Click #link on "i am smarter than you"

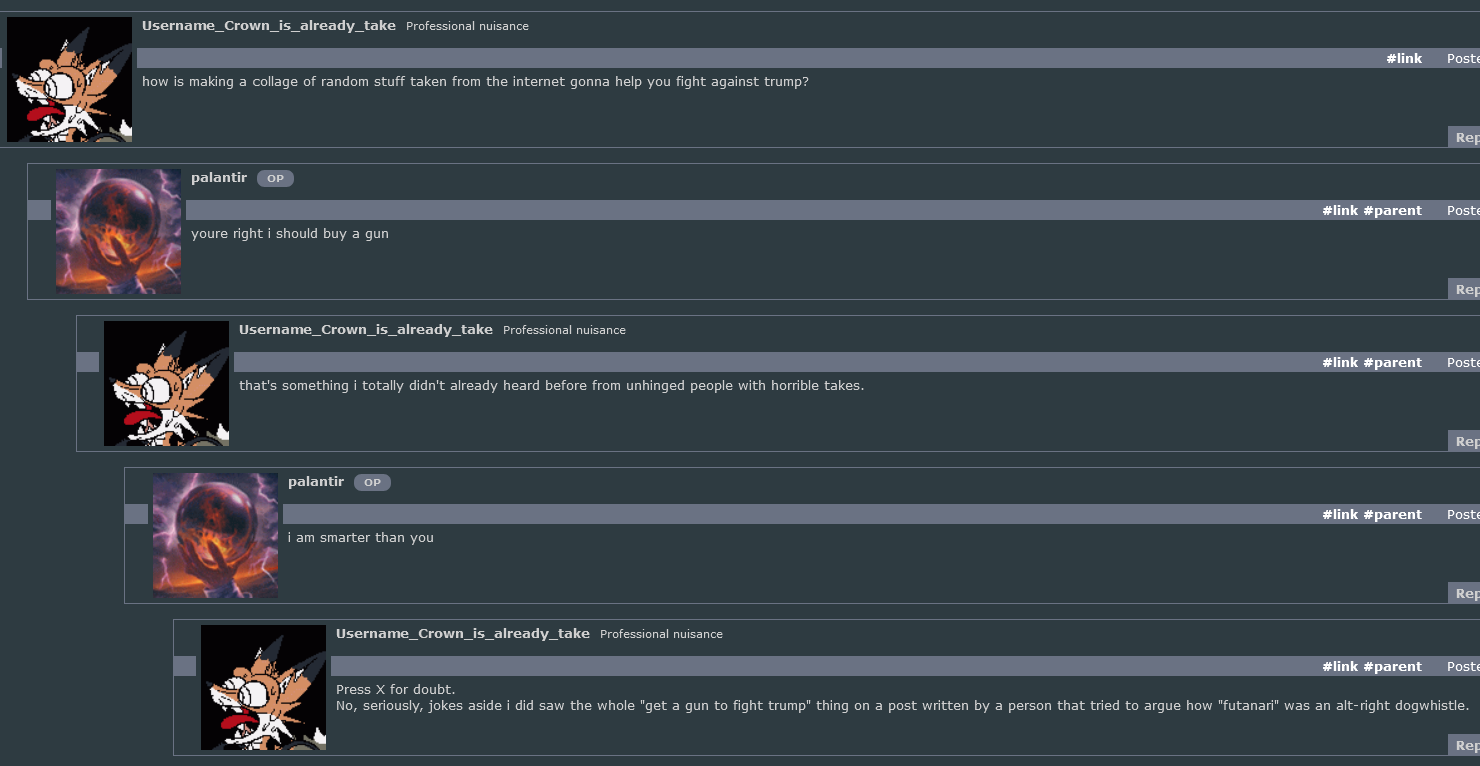[x=1339, y=515]
